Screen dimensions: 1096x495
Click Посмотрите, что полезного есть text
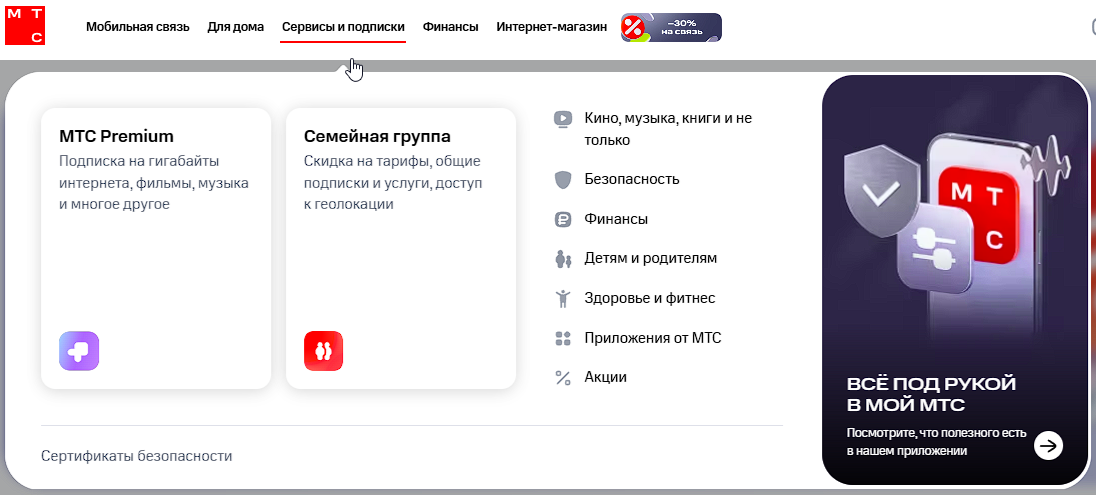coord(936,442)
